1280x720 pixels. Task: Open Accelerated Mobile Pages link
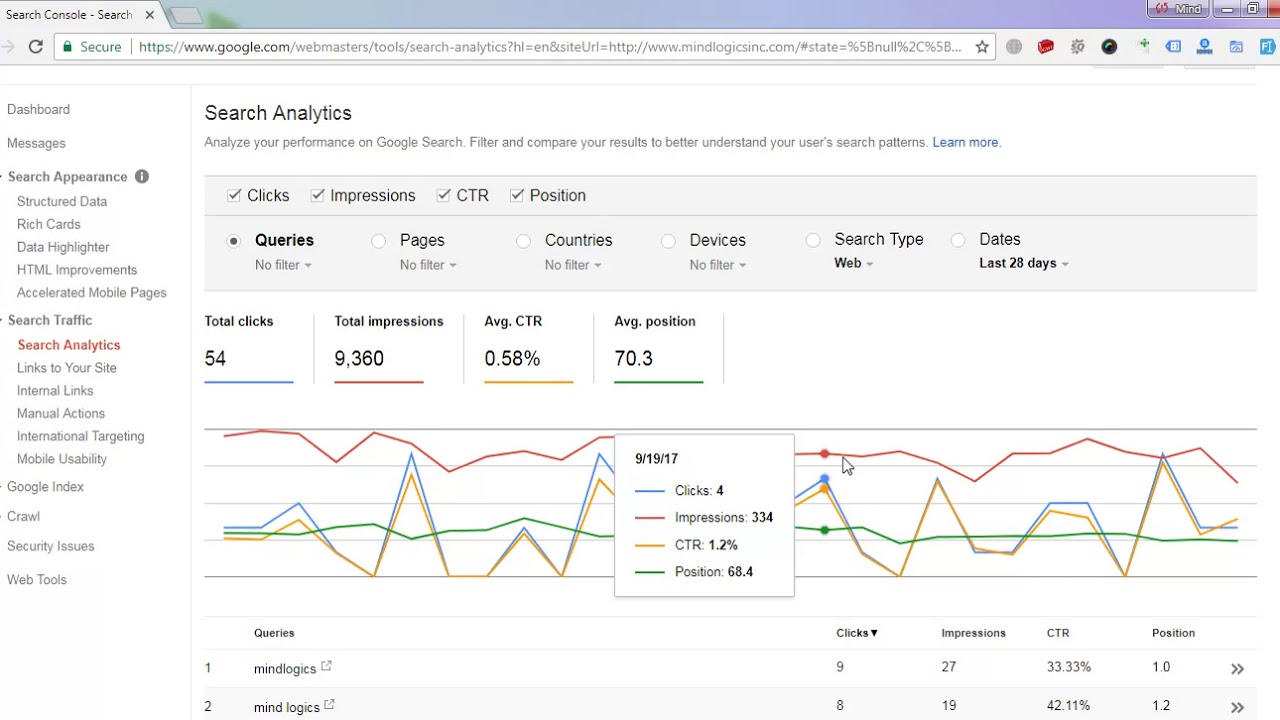click(92, 293)
